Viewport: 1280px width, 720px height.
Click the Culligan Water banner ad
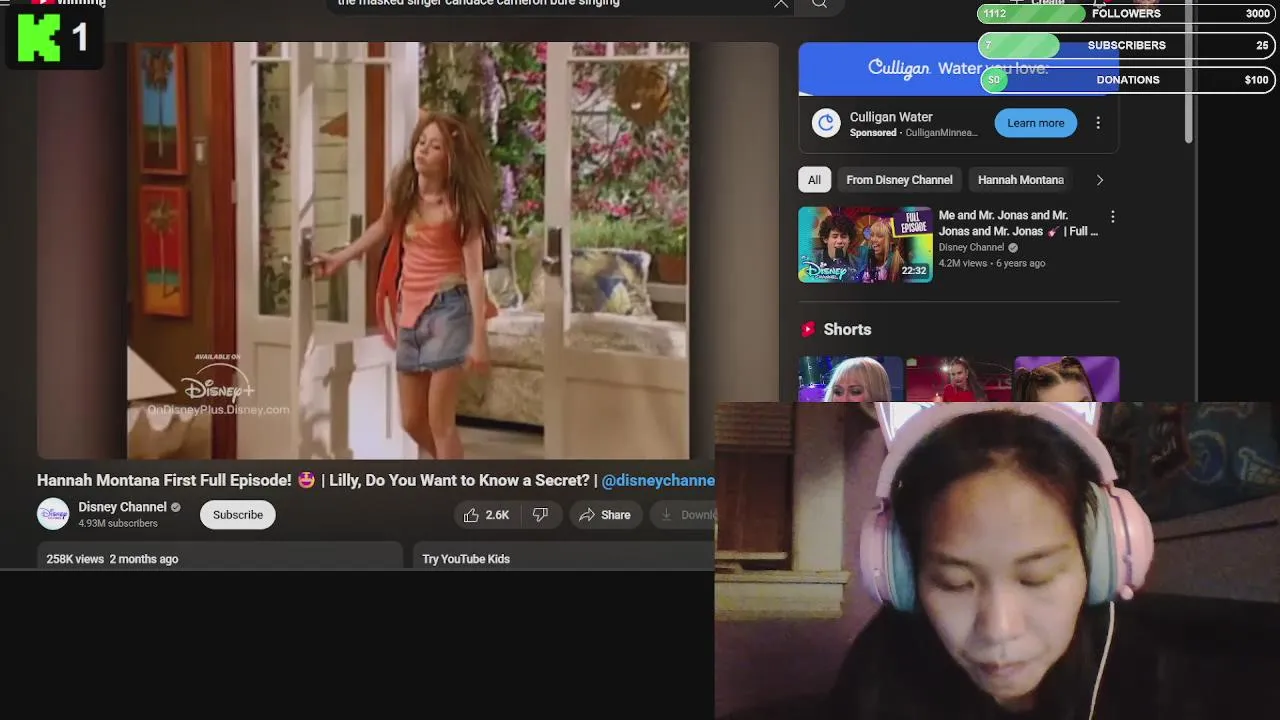point(958,69)
